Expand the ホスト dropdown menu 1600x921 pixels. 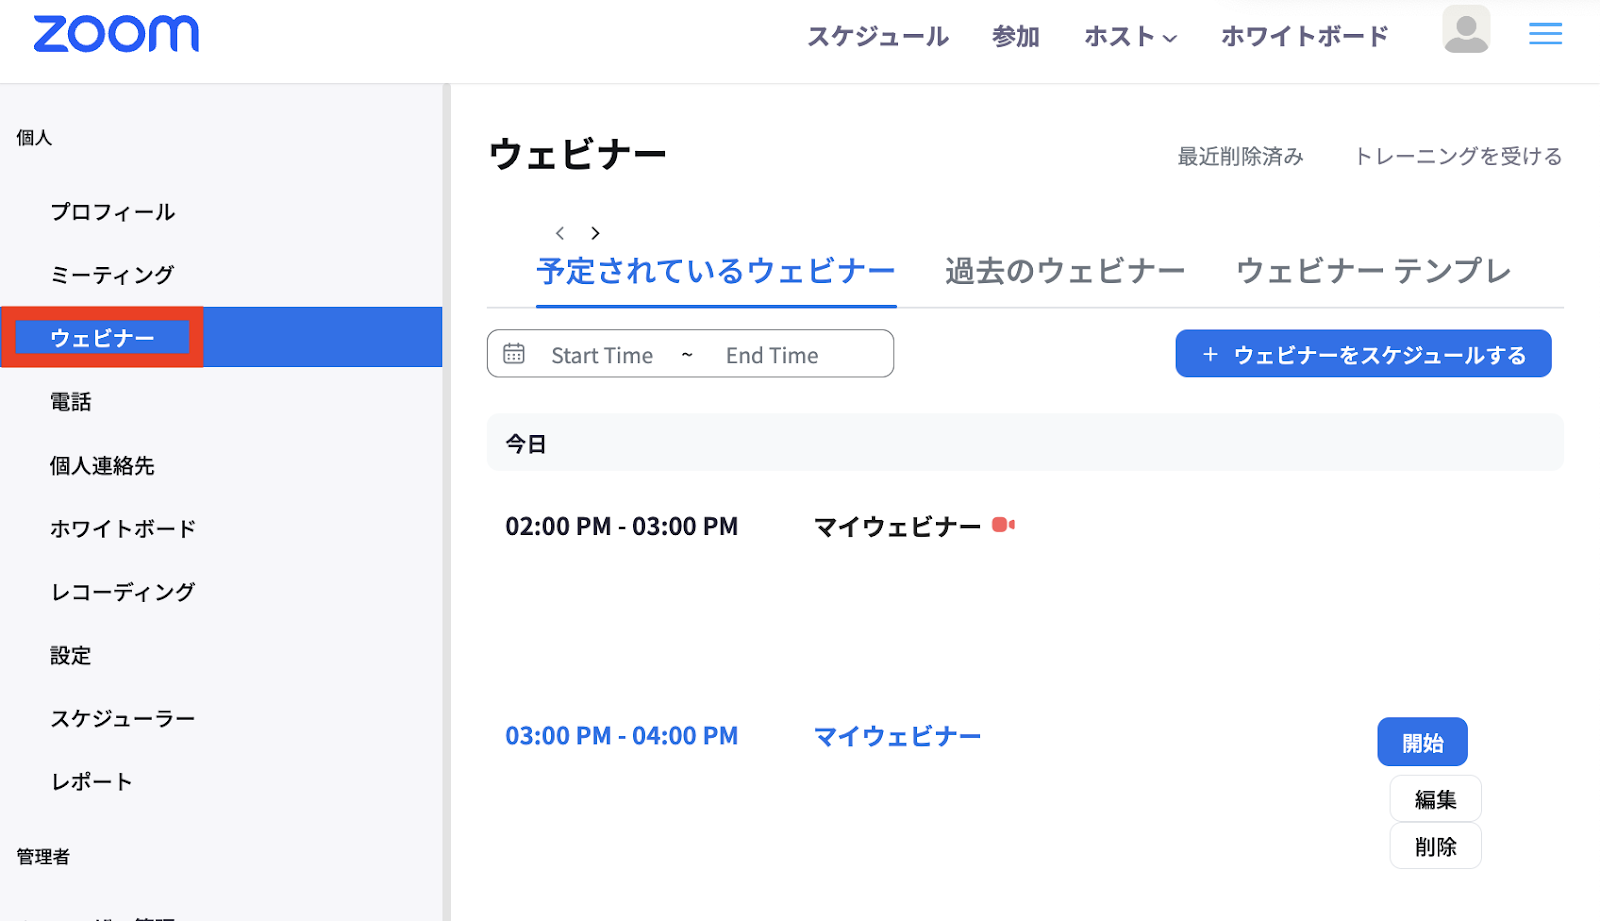1131,37
